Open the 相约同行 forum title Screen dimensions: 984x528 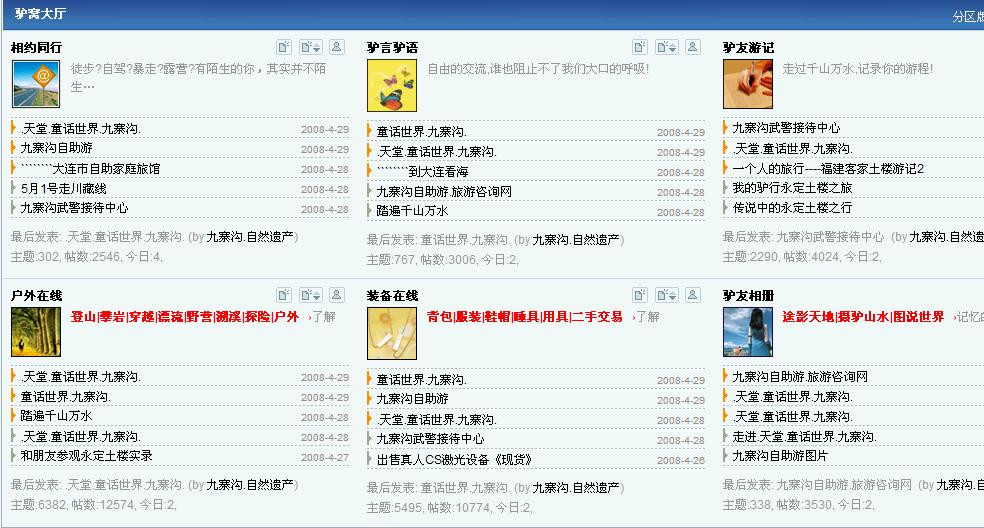click(x=36, y=48)
